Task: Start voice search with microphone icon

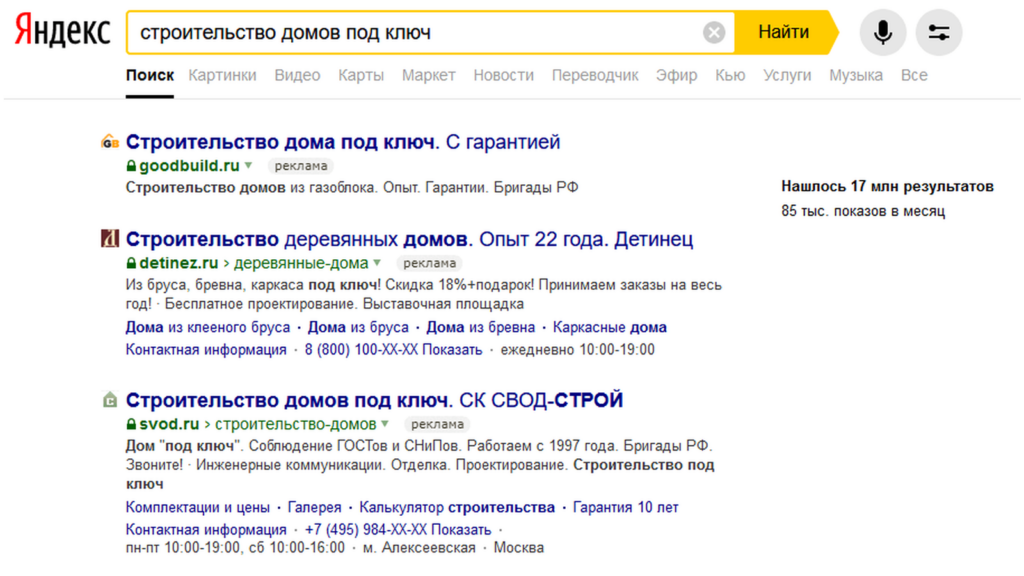Action: (x=883, y=32)
